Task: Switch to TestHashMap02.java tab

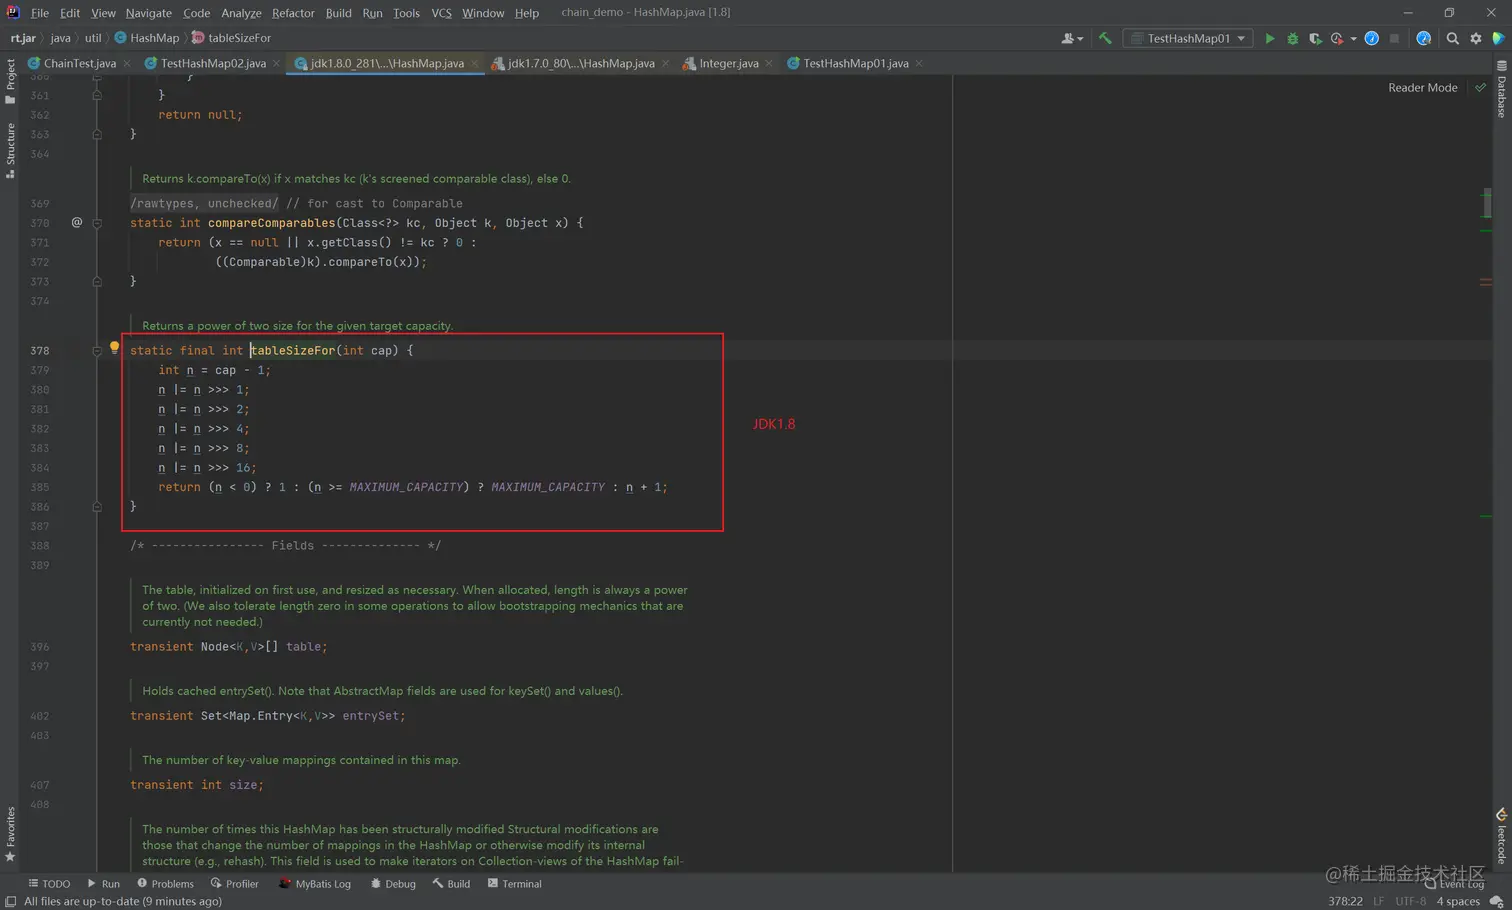Action: coord(213,63)
